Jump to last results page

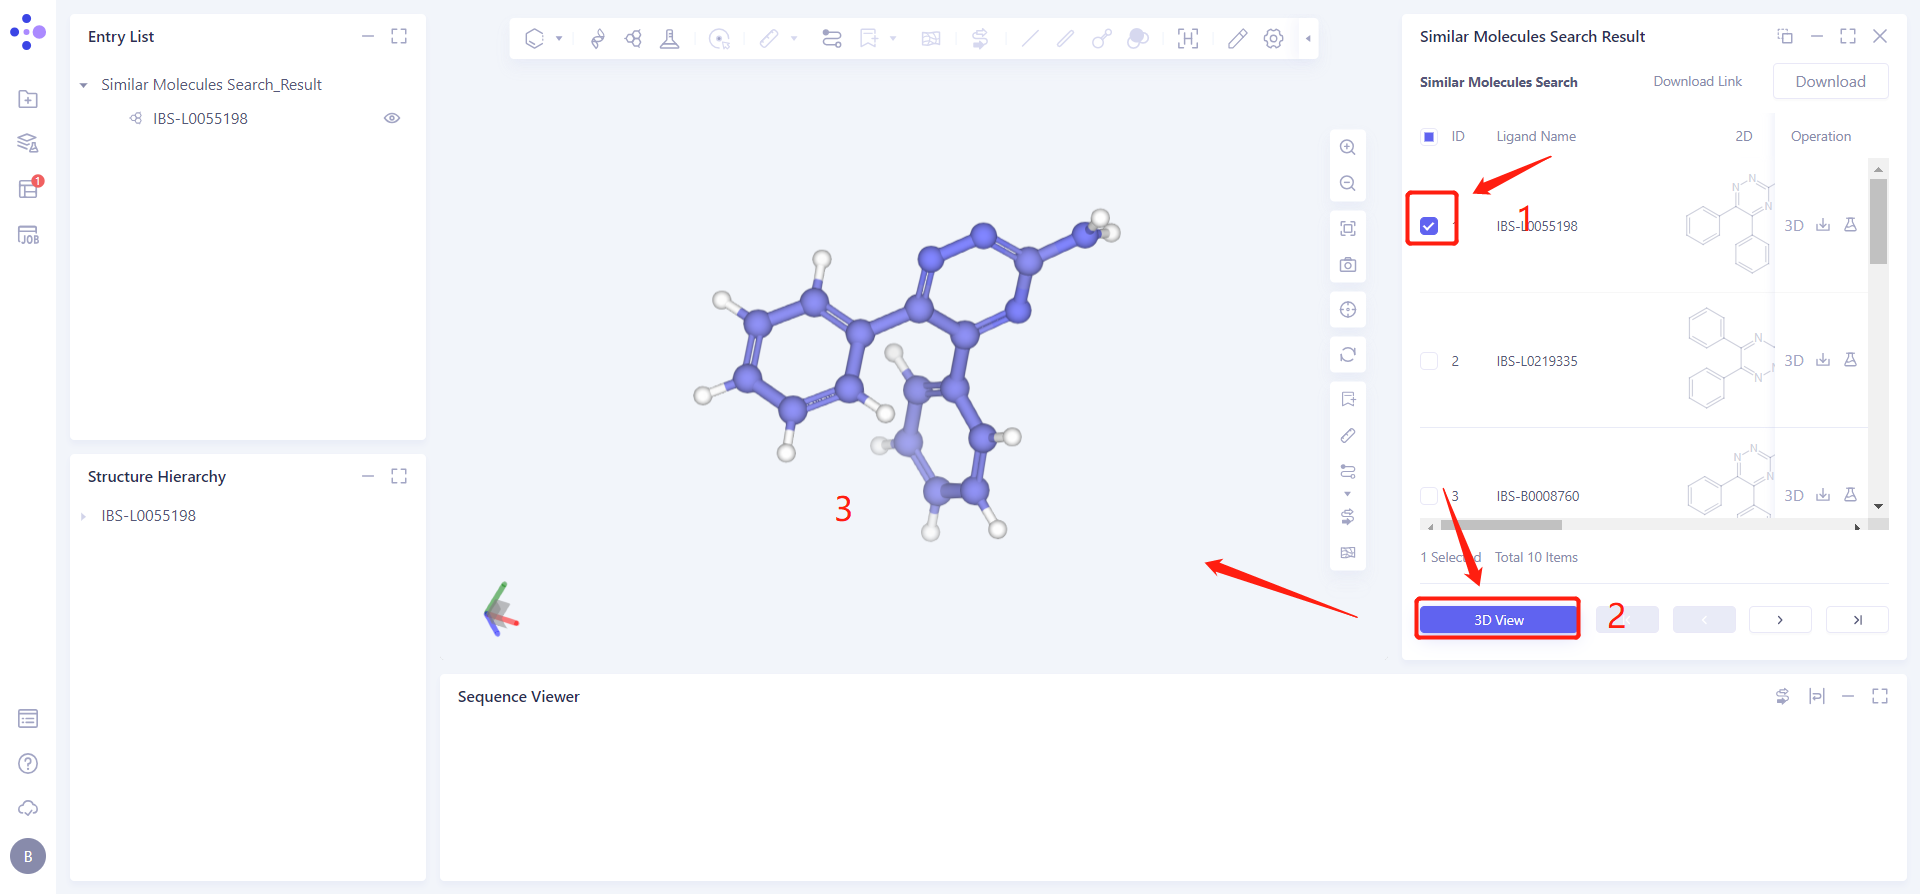[1857, 620]
